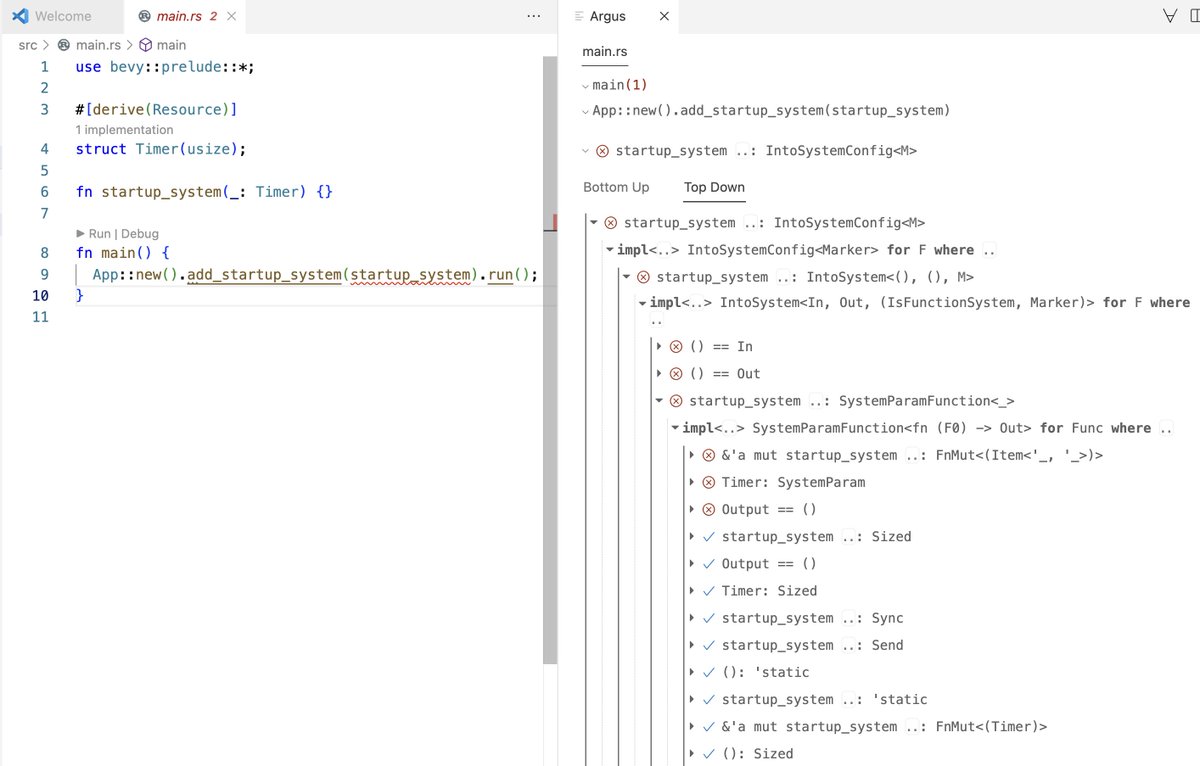Expand the (): 'static node
Screen dimensions: 1200x766
coord(692,672)
